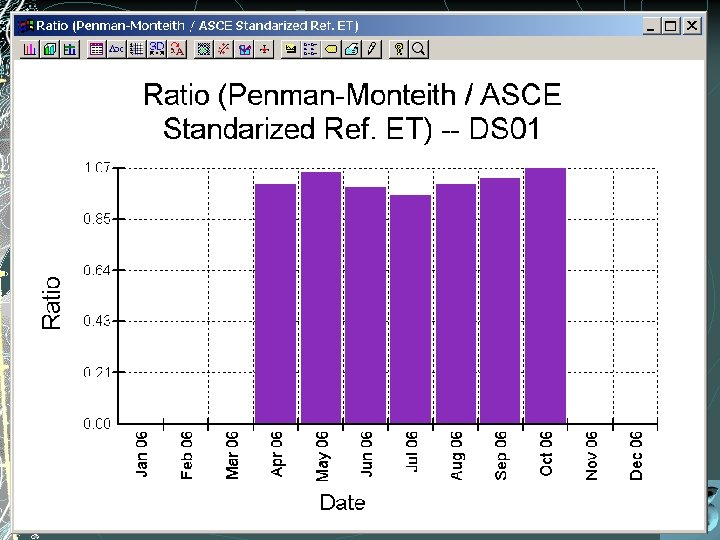Screen dimensions: 720x540
Task: Maximize the Ratio chart window
Action: 670,26
